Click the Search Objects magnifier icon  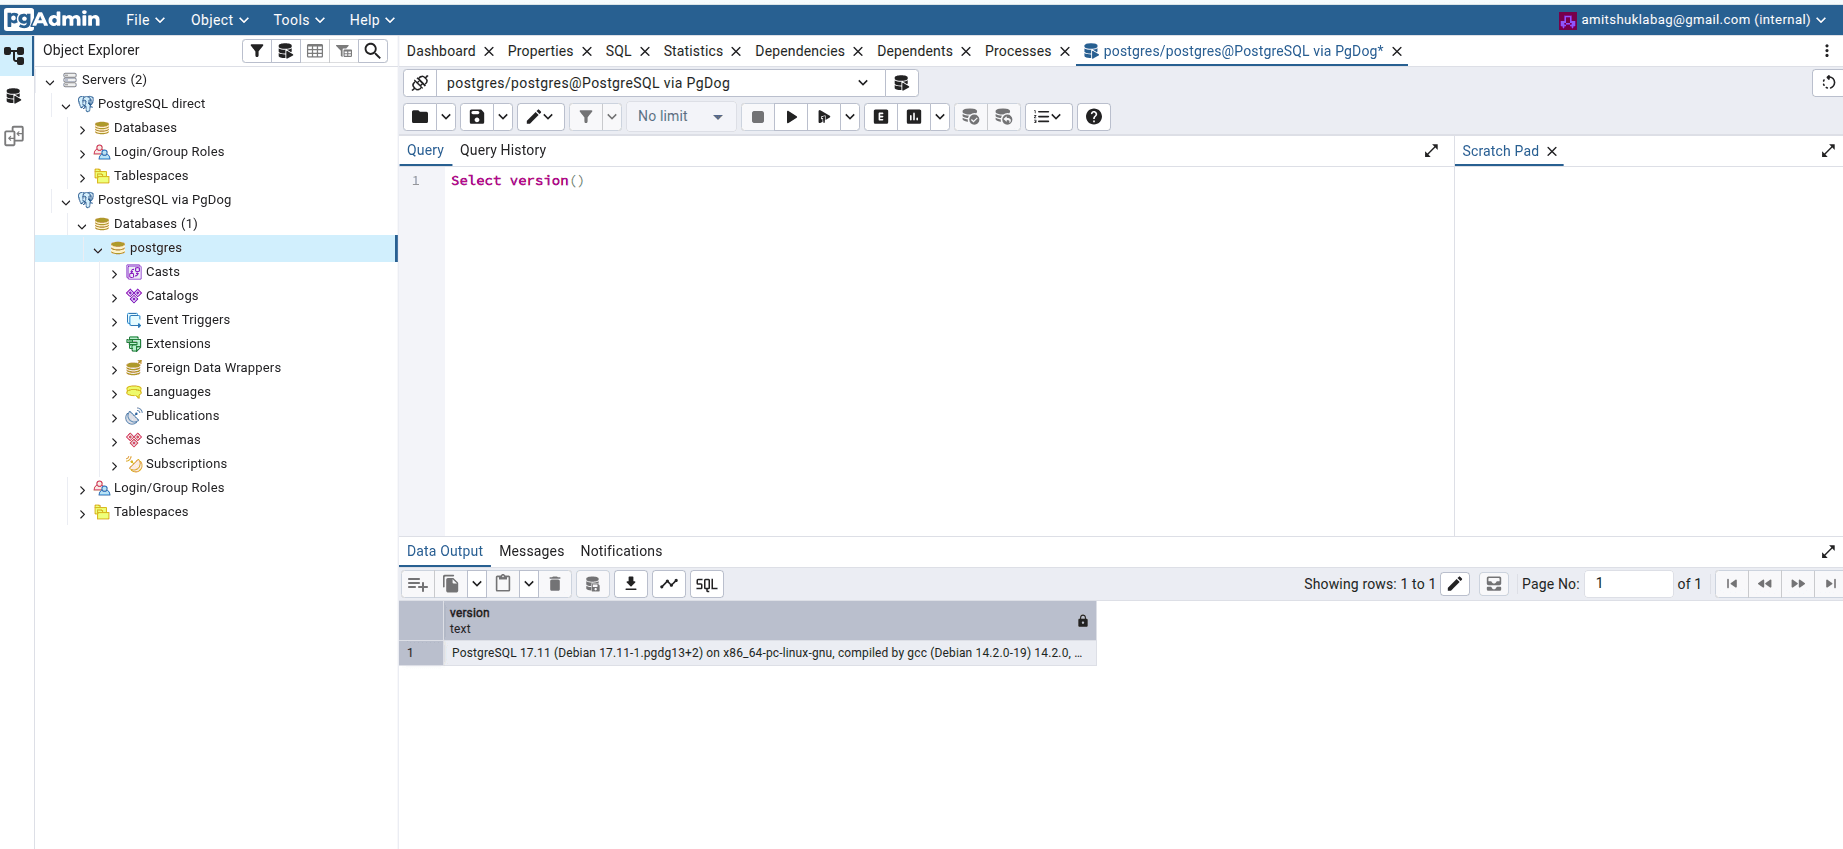click(373, 51)
